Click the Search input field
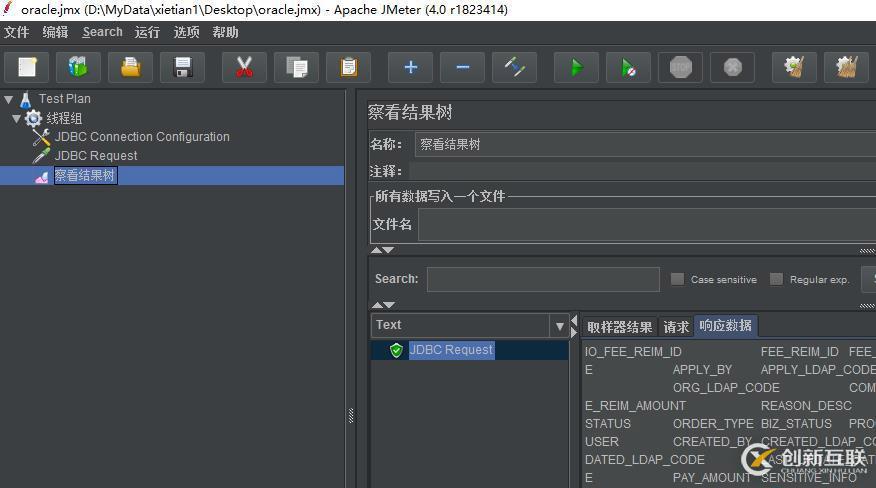 543,279
